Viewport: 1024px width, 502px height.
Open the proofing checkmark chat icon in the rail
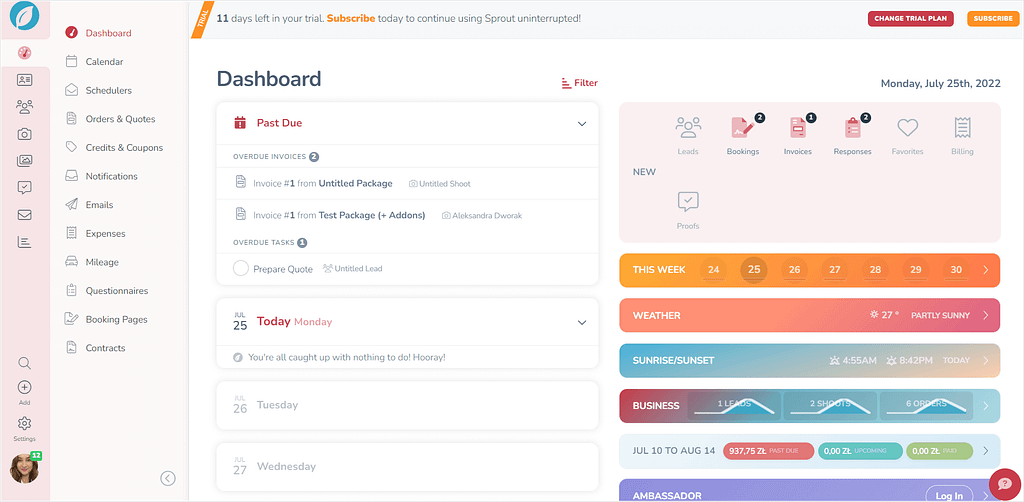pos(24,188)
